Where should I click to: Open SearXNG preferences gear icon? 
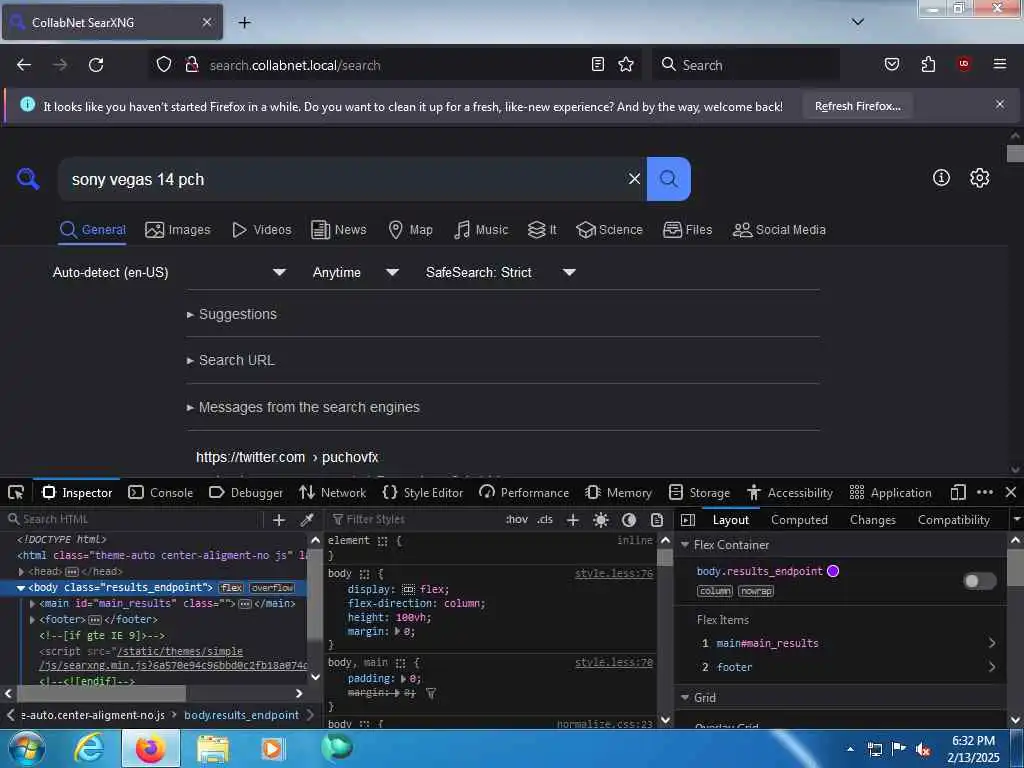coord(980,178)
